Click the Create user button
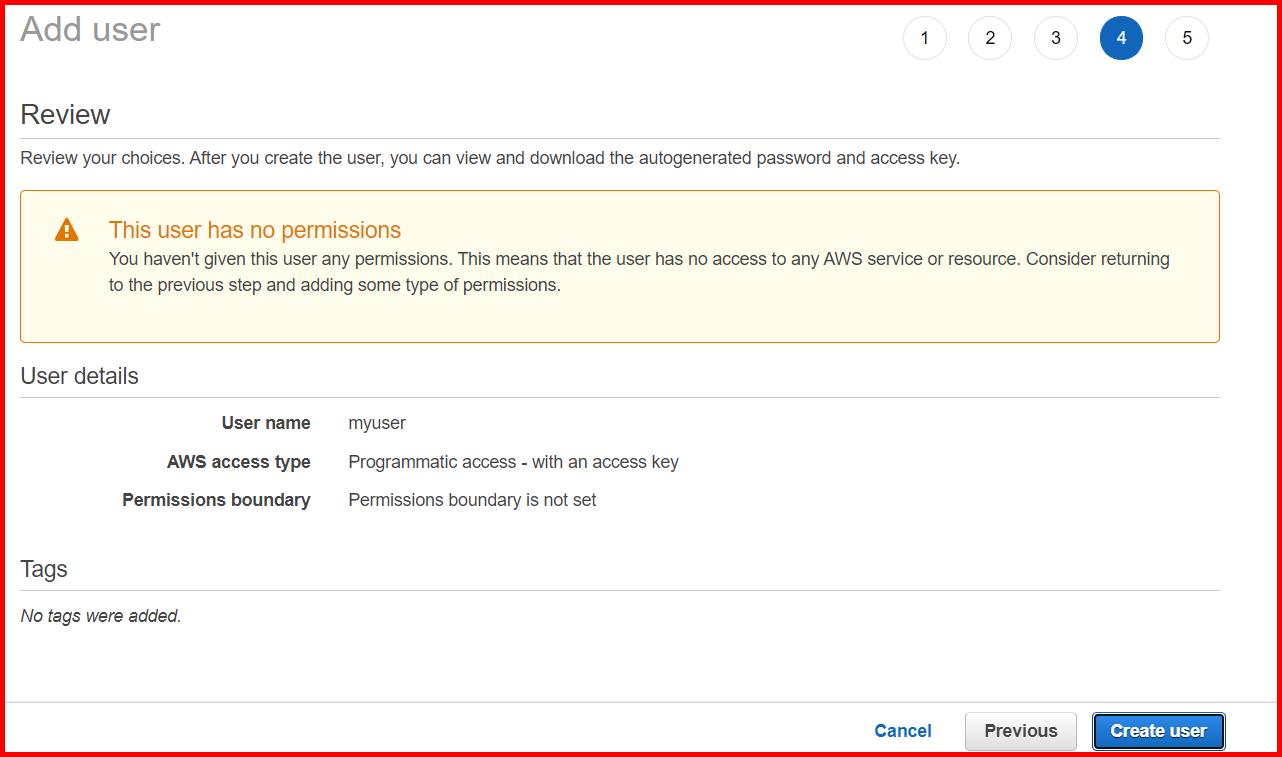The image size is (1282, 757). (1158, 730)
